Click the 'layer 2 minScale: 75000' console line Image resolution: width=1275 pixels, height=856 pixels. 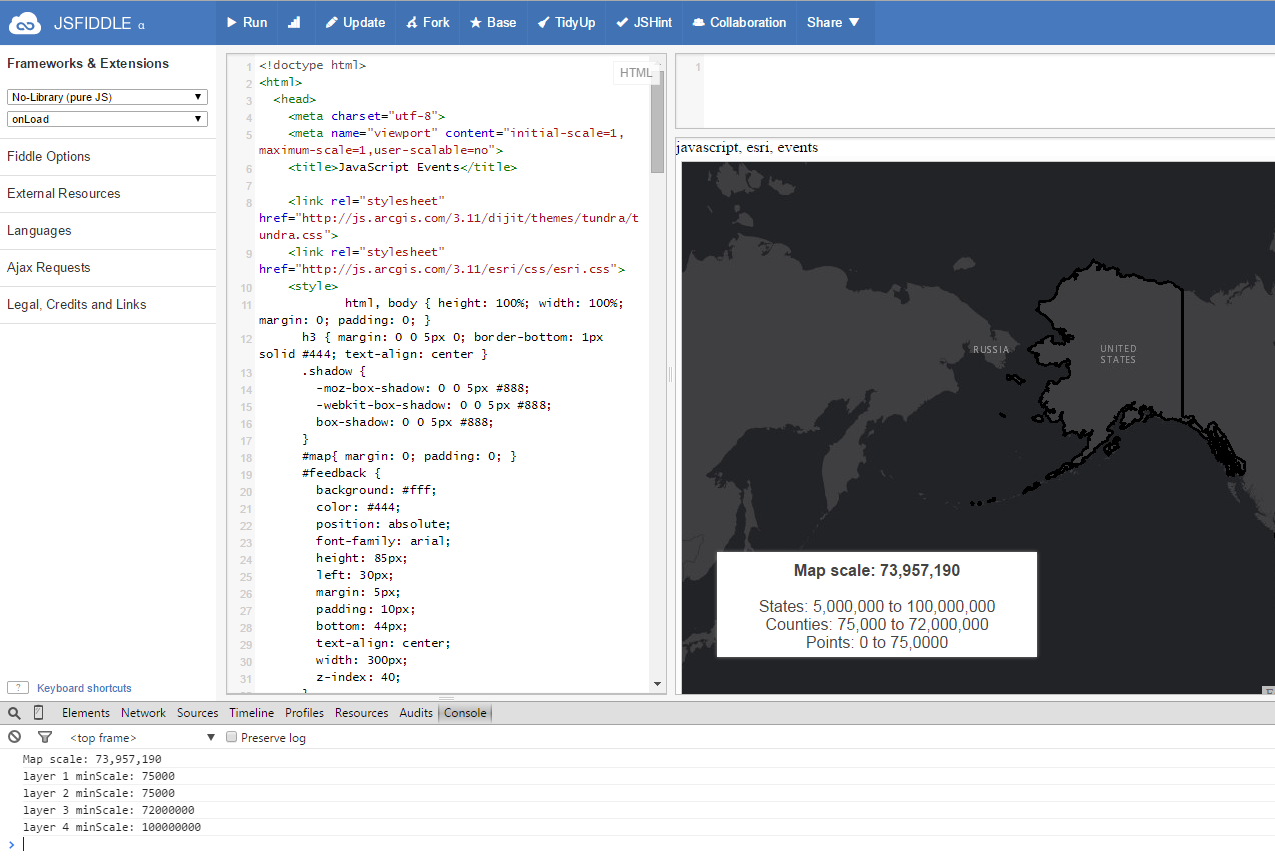pos(99,793)
